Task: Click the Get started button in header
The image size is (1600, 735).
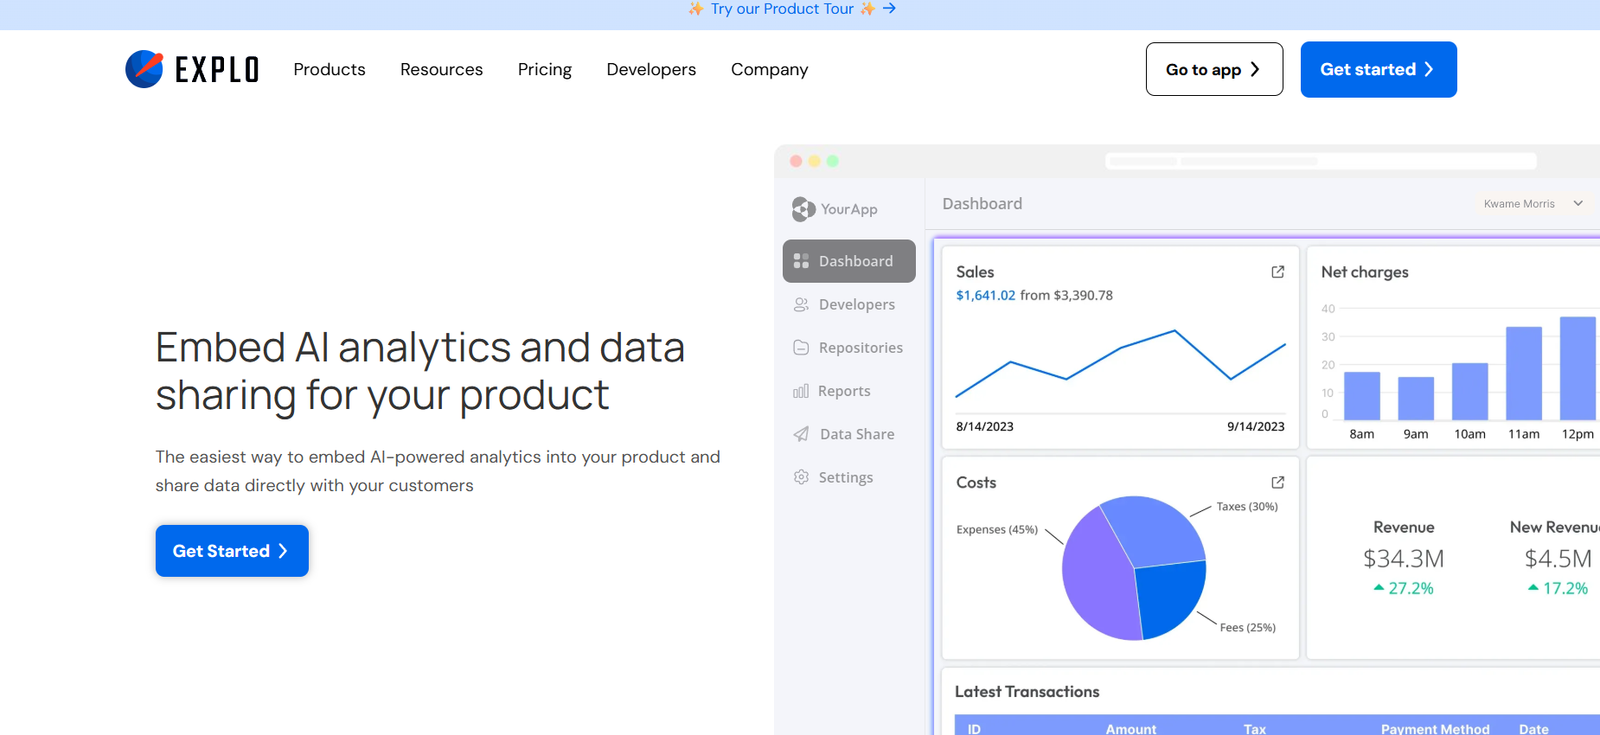Action: 1377,69
